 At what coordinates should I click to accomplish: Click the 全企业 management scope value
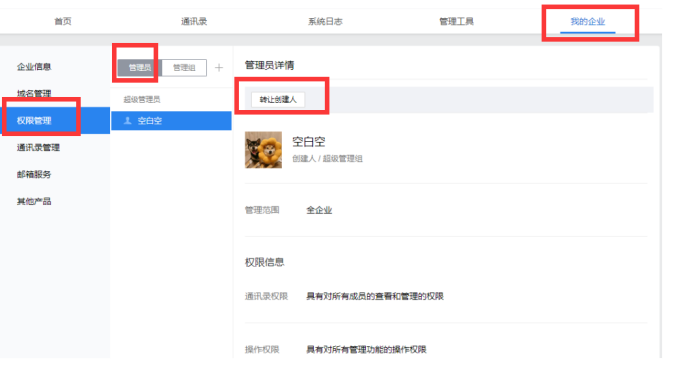[x=319, y=210]
